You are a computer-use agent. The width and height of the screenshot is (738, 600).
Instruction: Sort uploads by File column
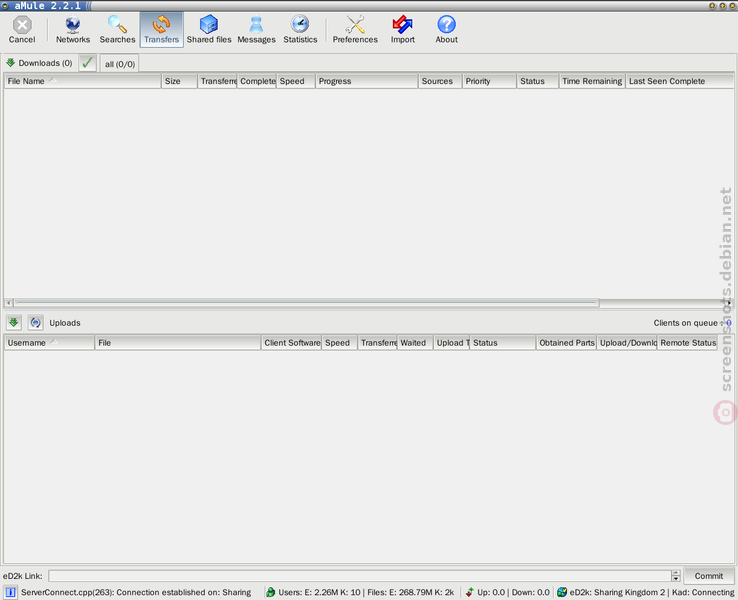(x=177, y=343)
